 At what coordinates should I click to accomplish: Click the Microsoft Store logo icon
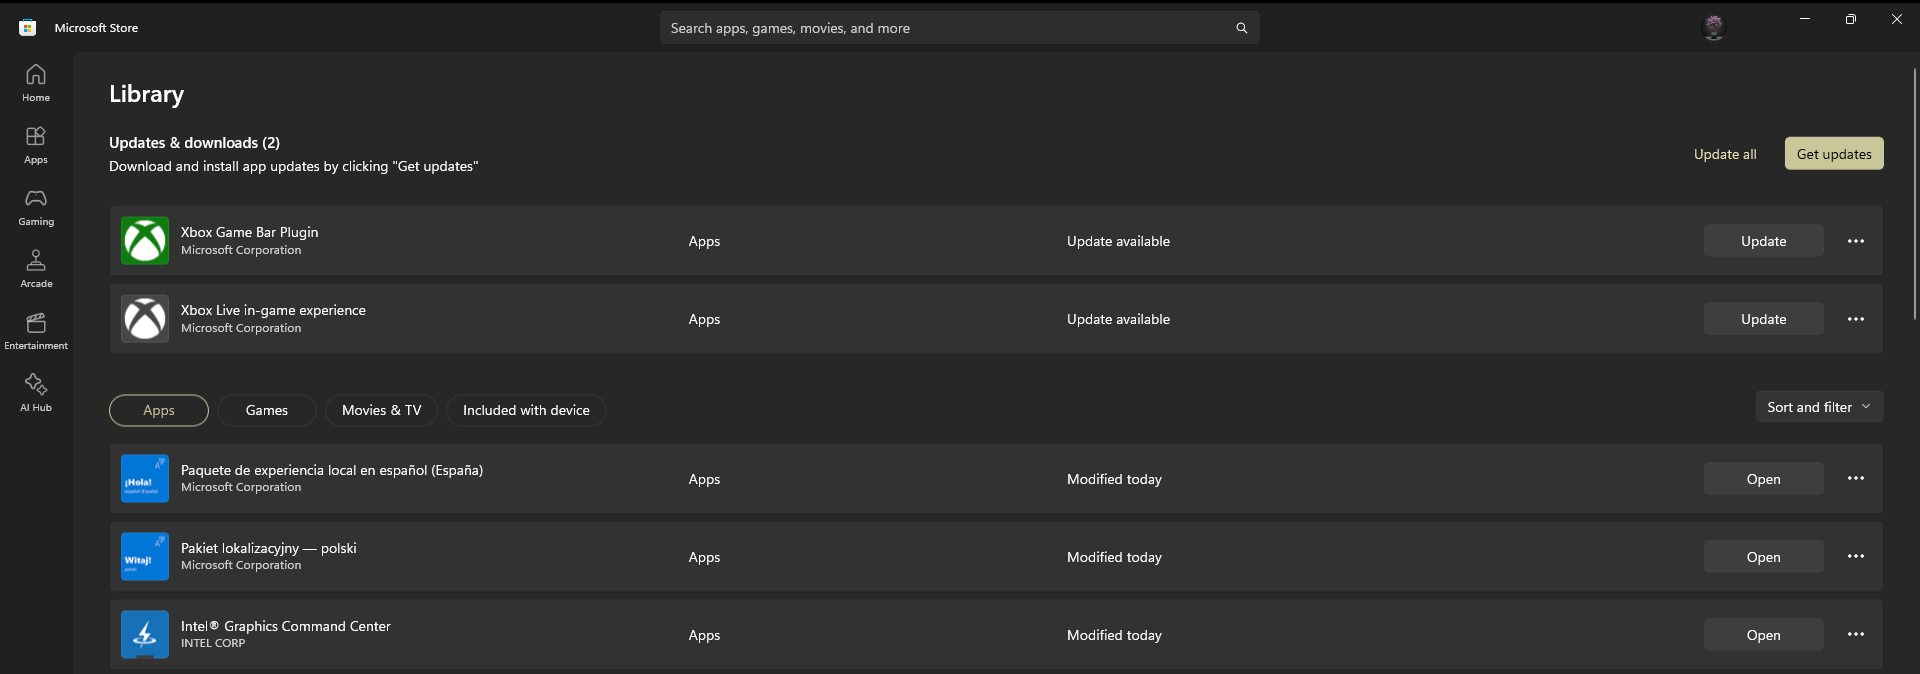click(x=28, y=28)
